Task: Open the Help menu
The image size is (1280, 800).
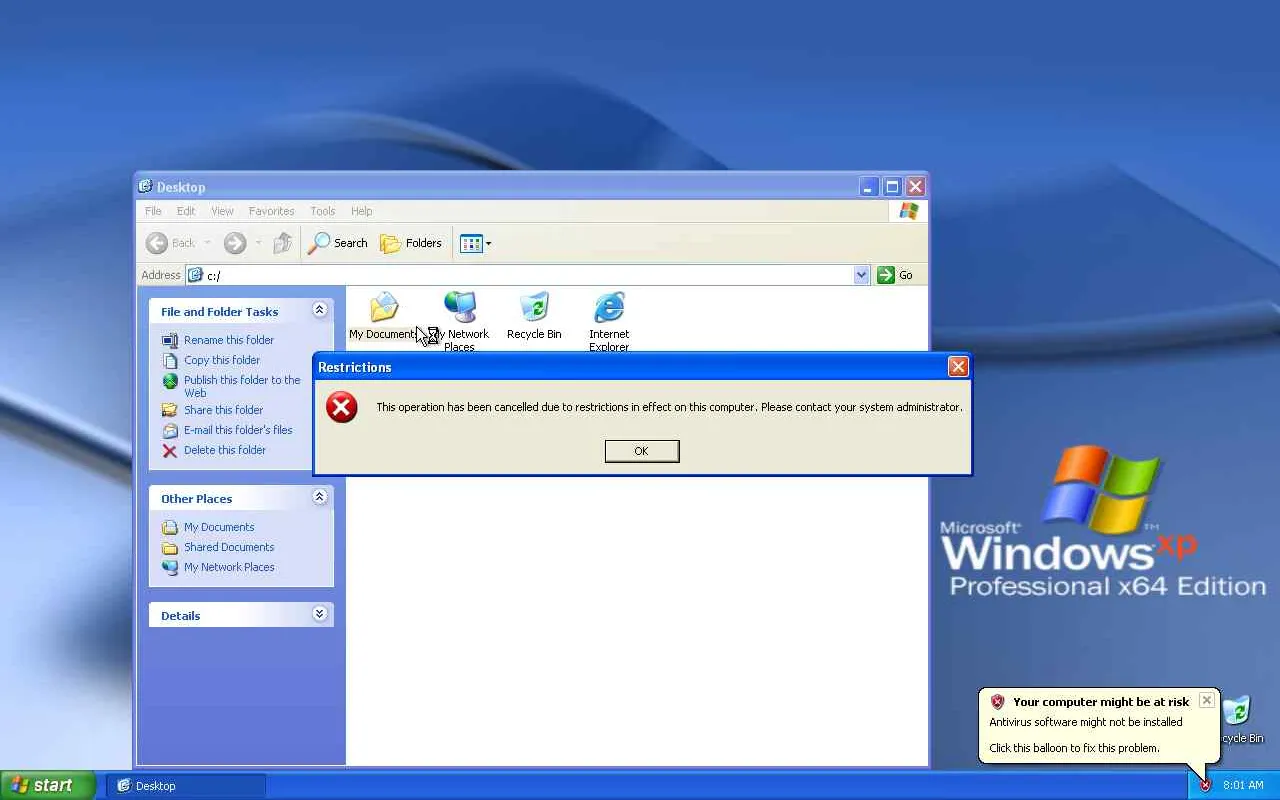Action: coord(362,211)
